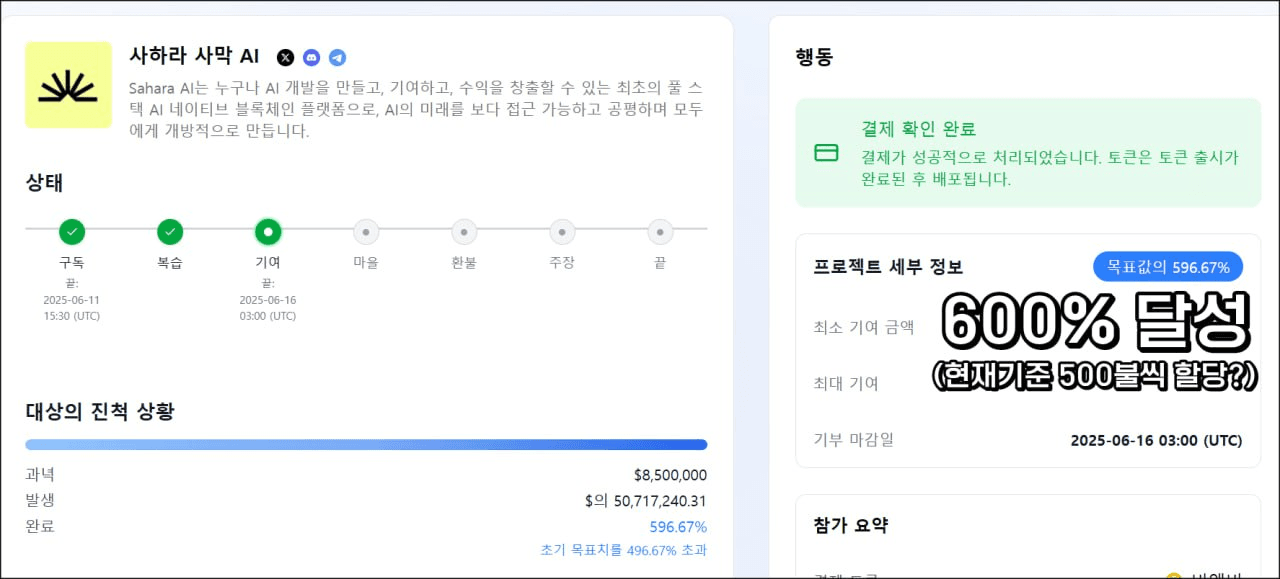Click the 프로젝트 세부 정보 heading
Image resolution: width=1280 pixels, height=579 pixels.
(888, 267)
